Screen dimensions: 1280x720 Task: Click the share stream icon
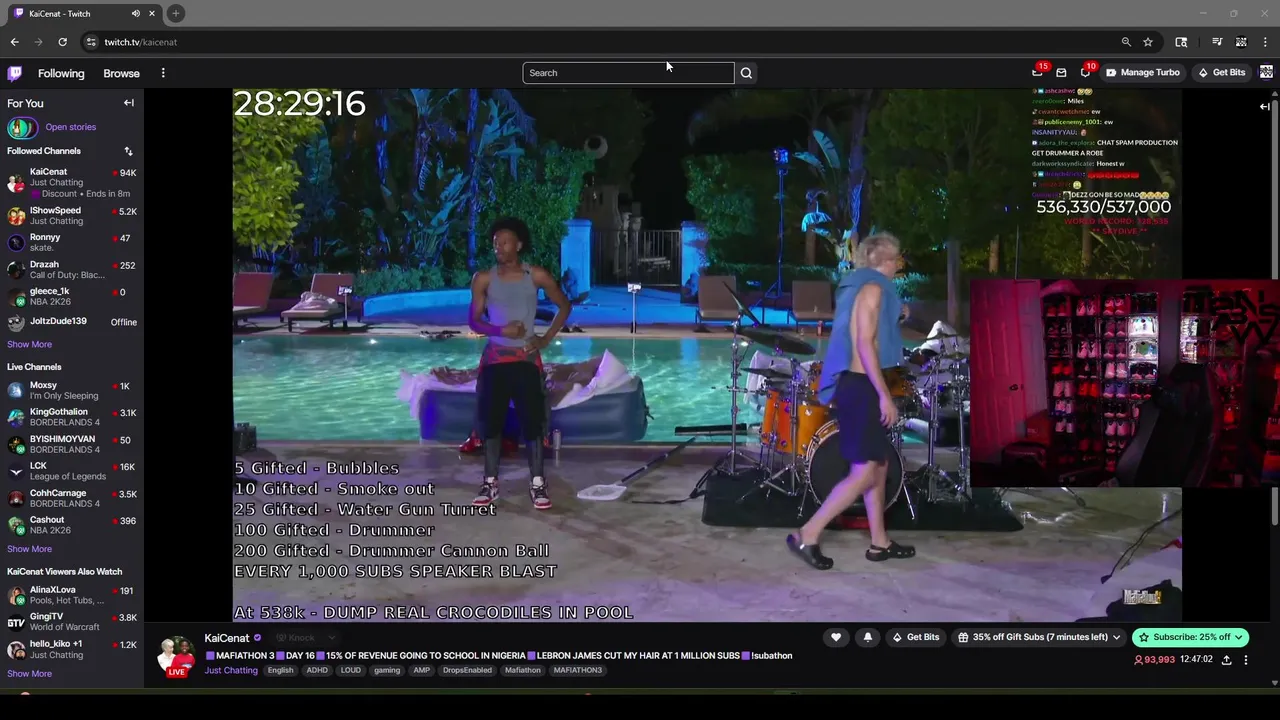[x=1227, y=660]
